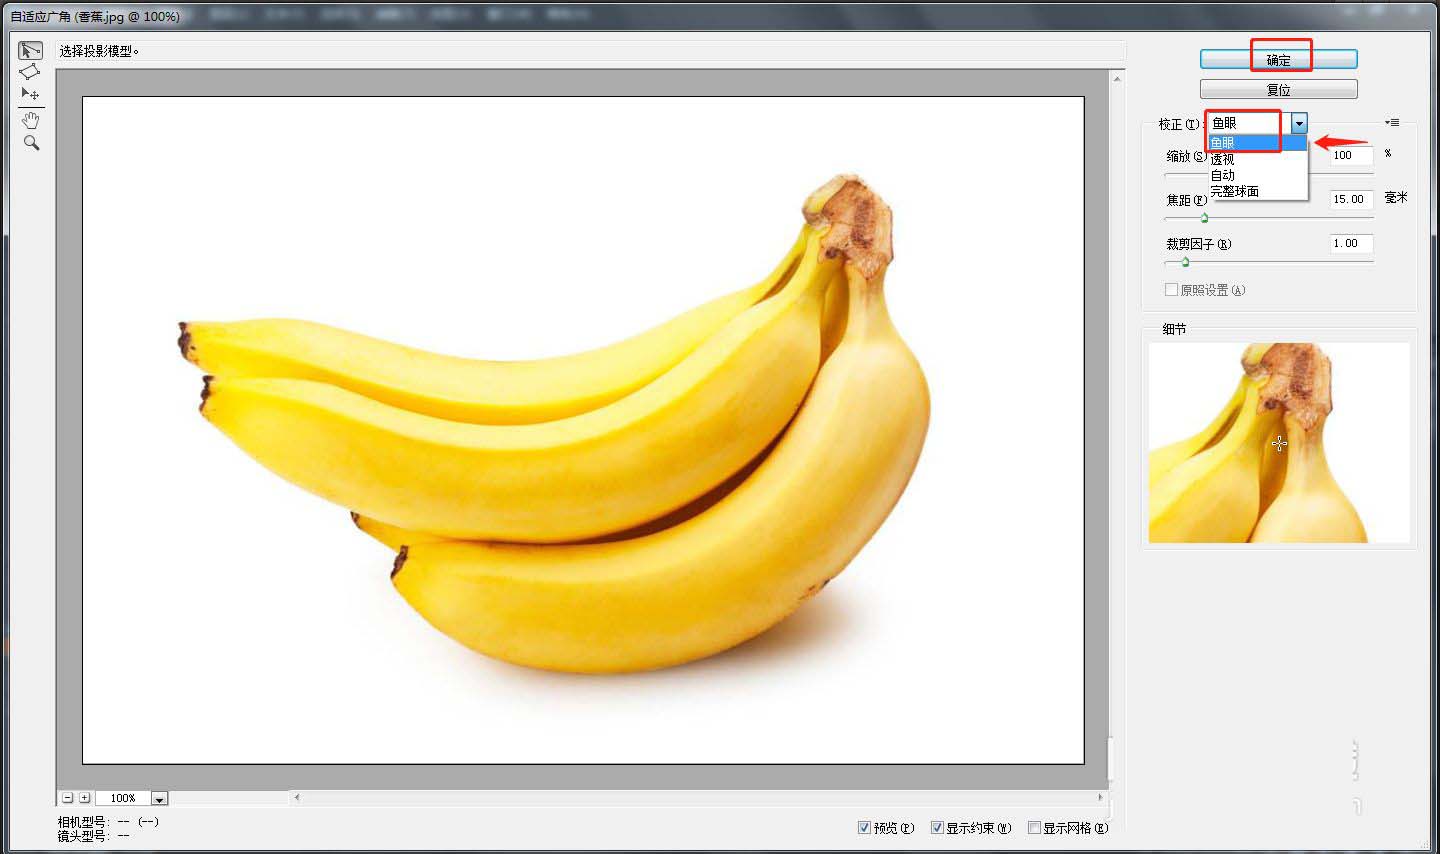Toggle the 显示约束 checkbox
The width and height of the screenshot is (1440, 854).
point(937,827)
